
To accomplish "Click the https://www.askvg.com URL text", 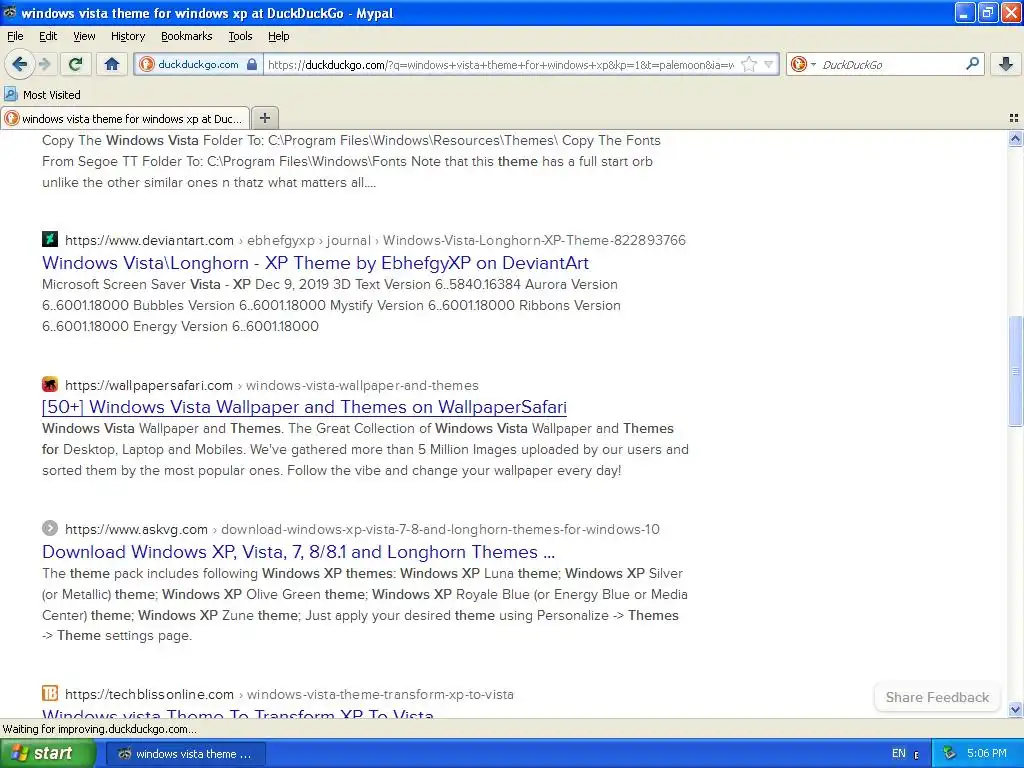I will 136,529.
